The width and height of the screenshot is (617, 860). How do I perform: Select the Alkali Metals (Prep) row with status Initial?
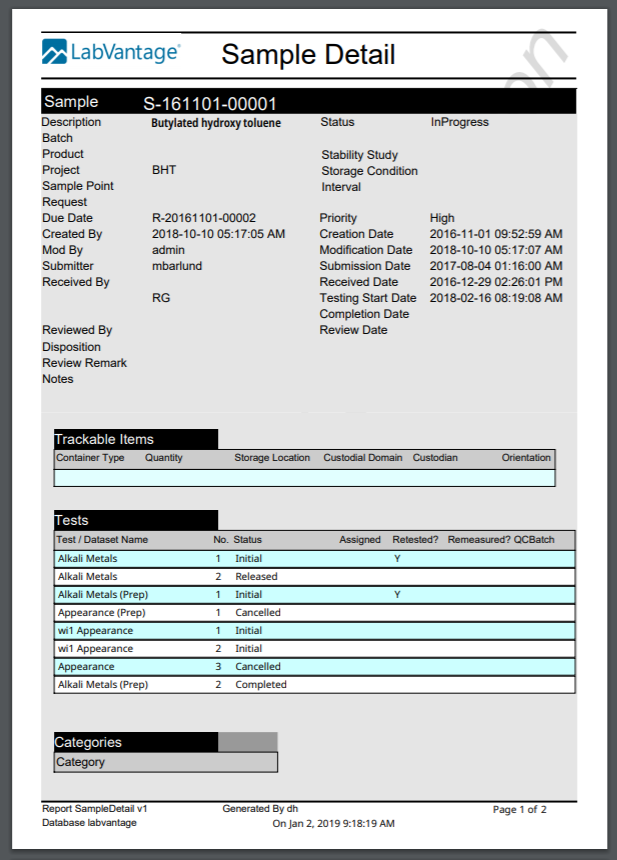315,595
